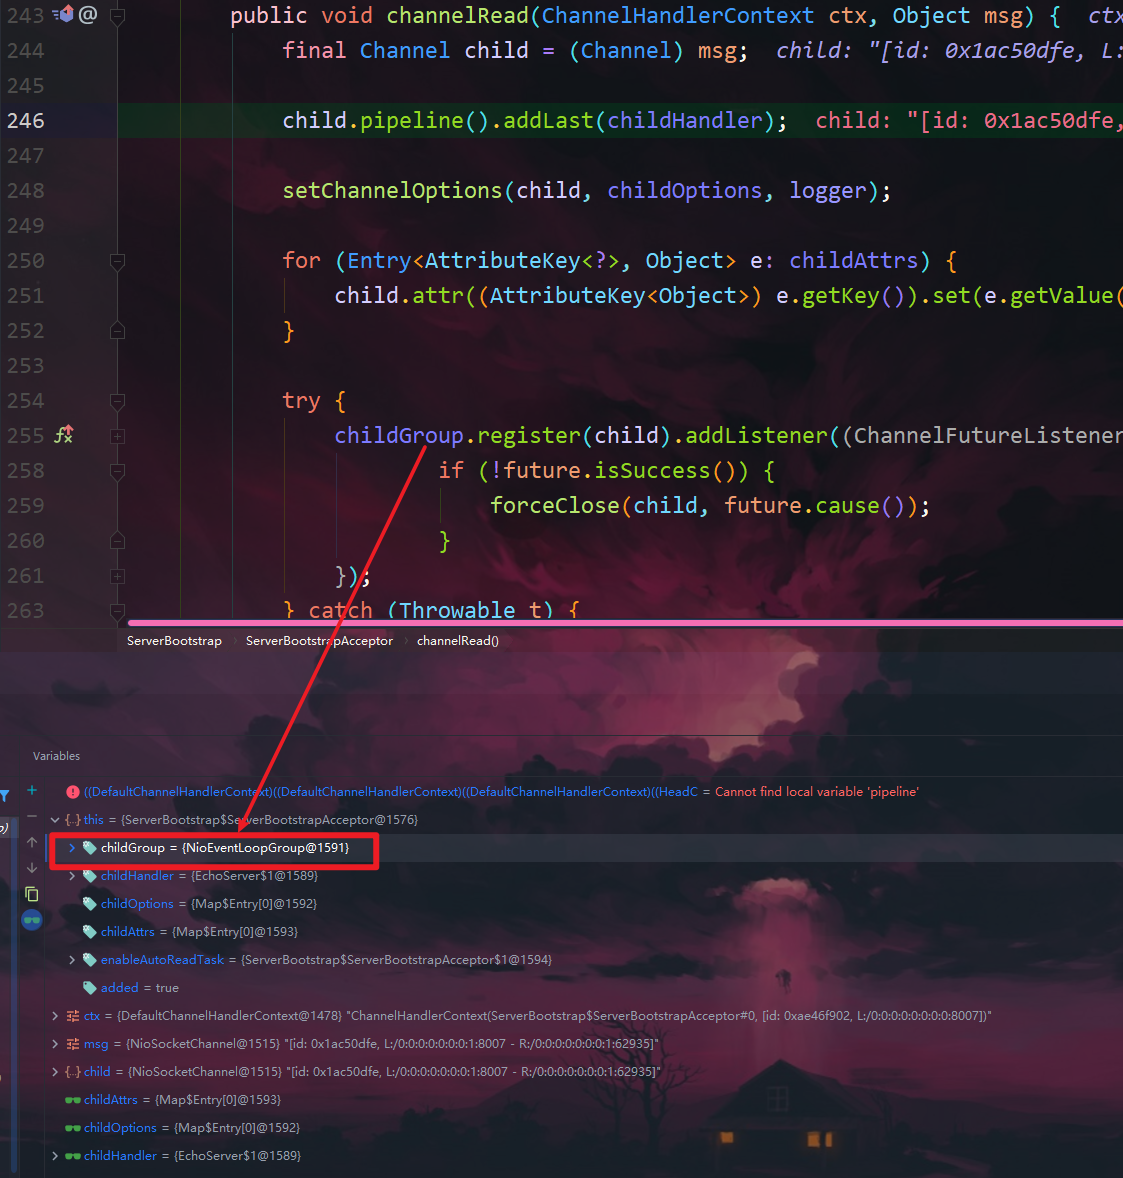This screenshot has width=1123, height=1178.
Task: Click the @ annotation gutter icon on line 243
Action: click(x=88, y=14)
